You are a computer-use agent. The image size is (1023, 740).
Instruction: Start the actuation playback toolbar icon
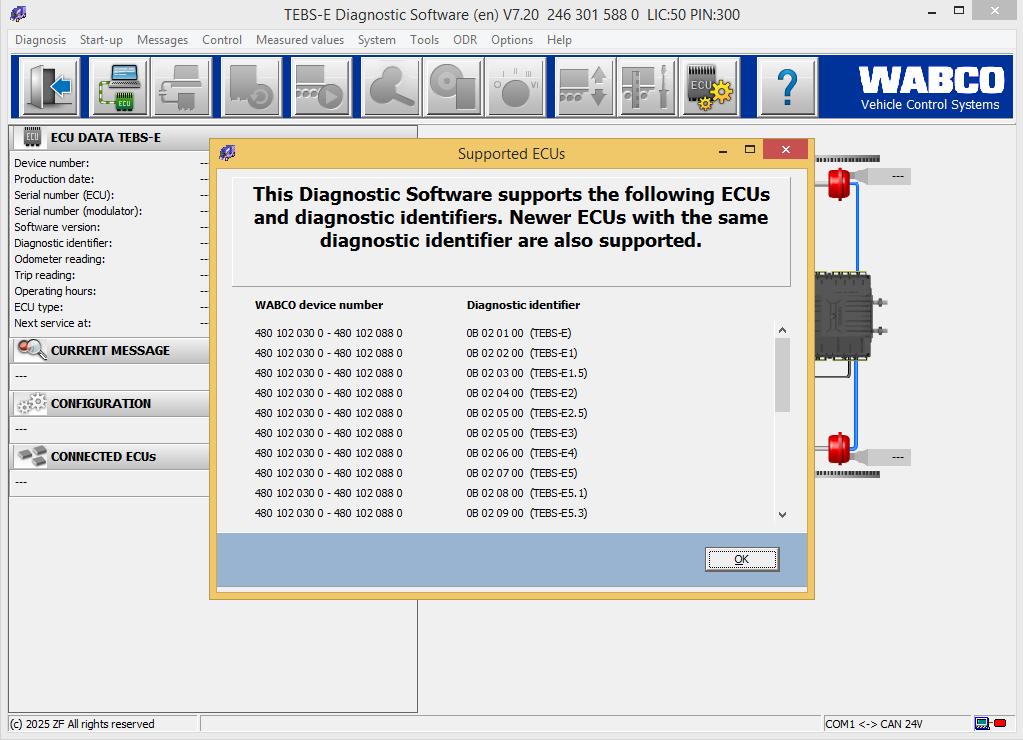click(318, 87)
